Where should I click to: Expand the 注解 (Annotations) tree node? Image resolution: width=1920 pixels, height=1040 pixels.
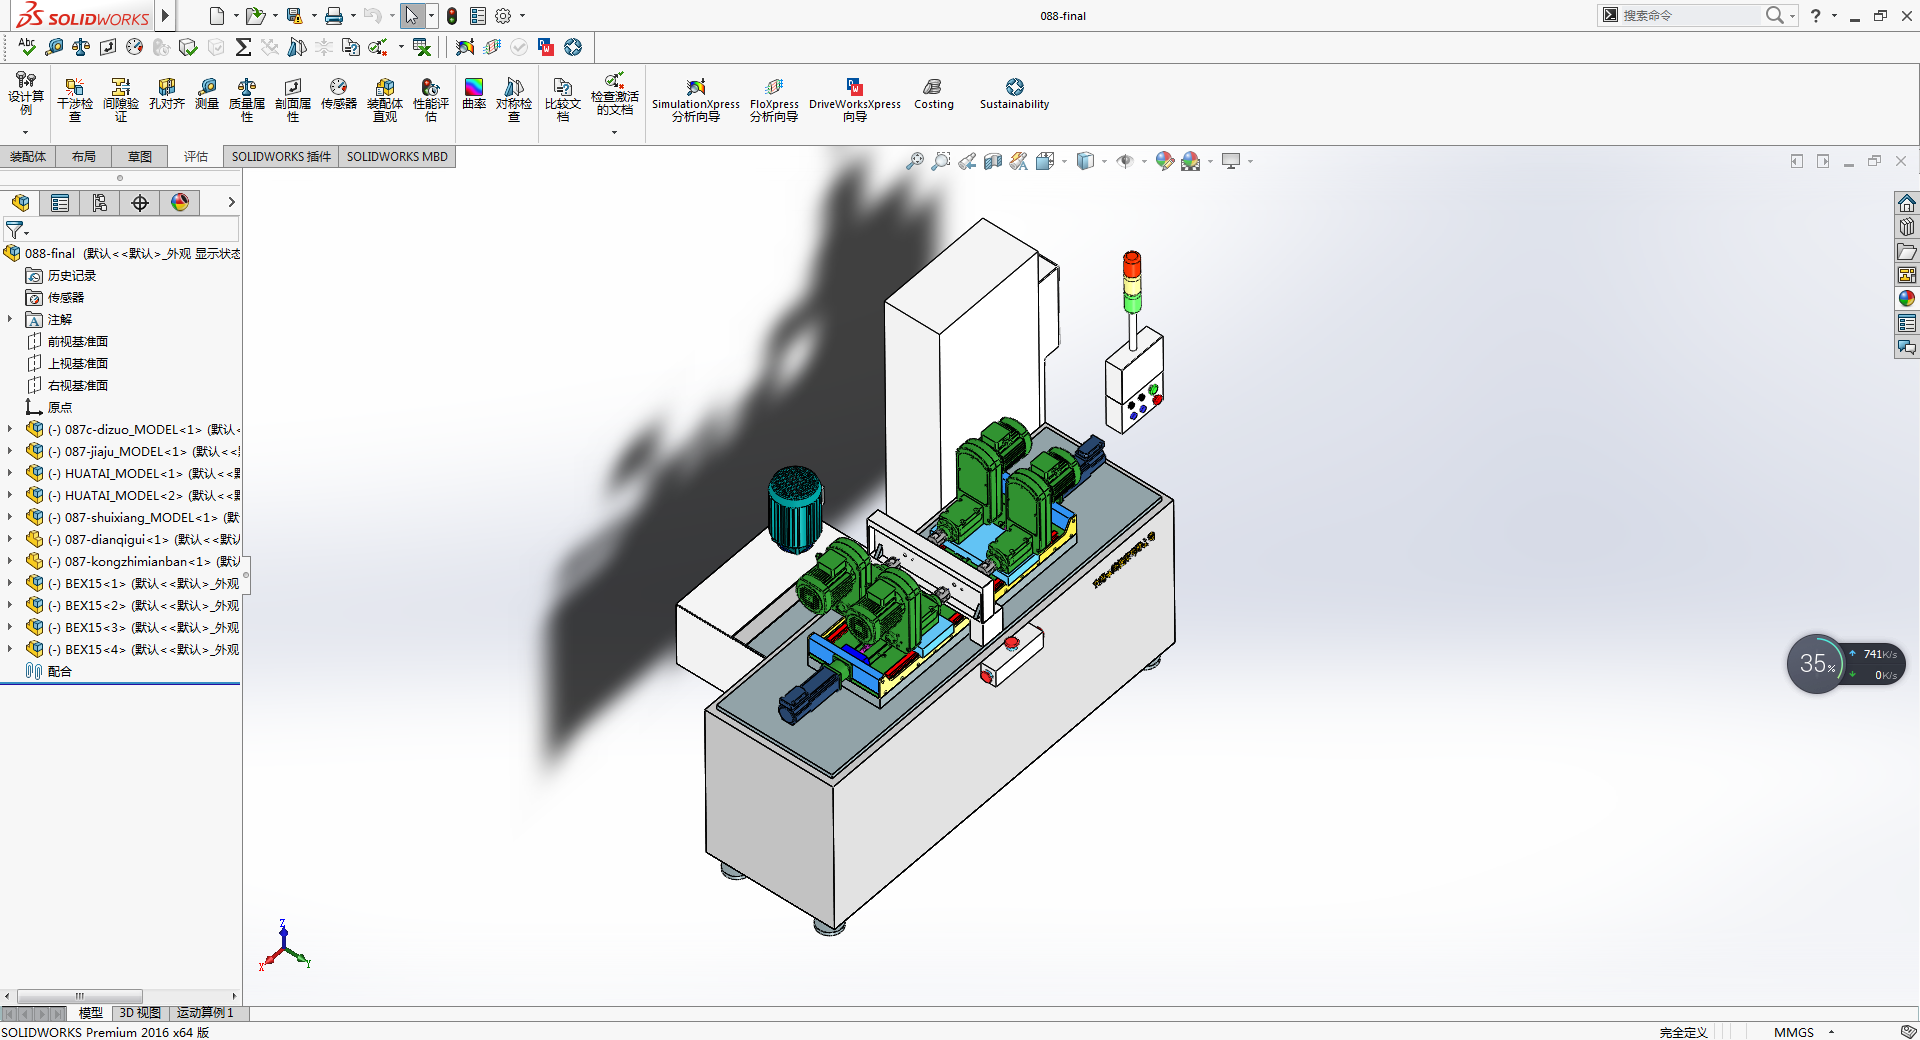(12, 319)
